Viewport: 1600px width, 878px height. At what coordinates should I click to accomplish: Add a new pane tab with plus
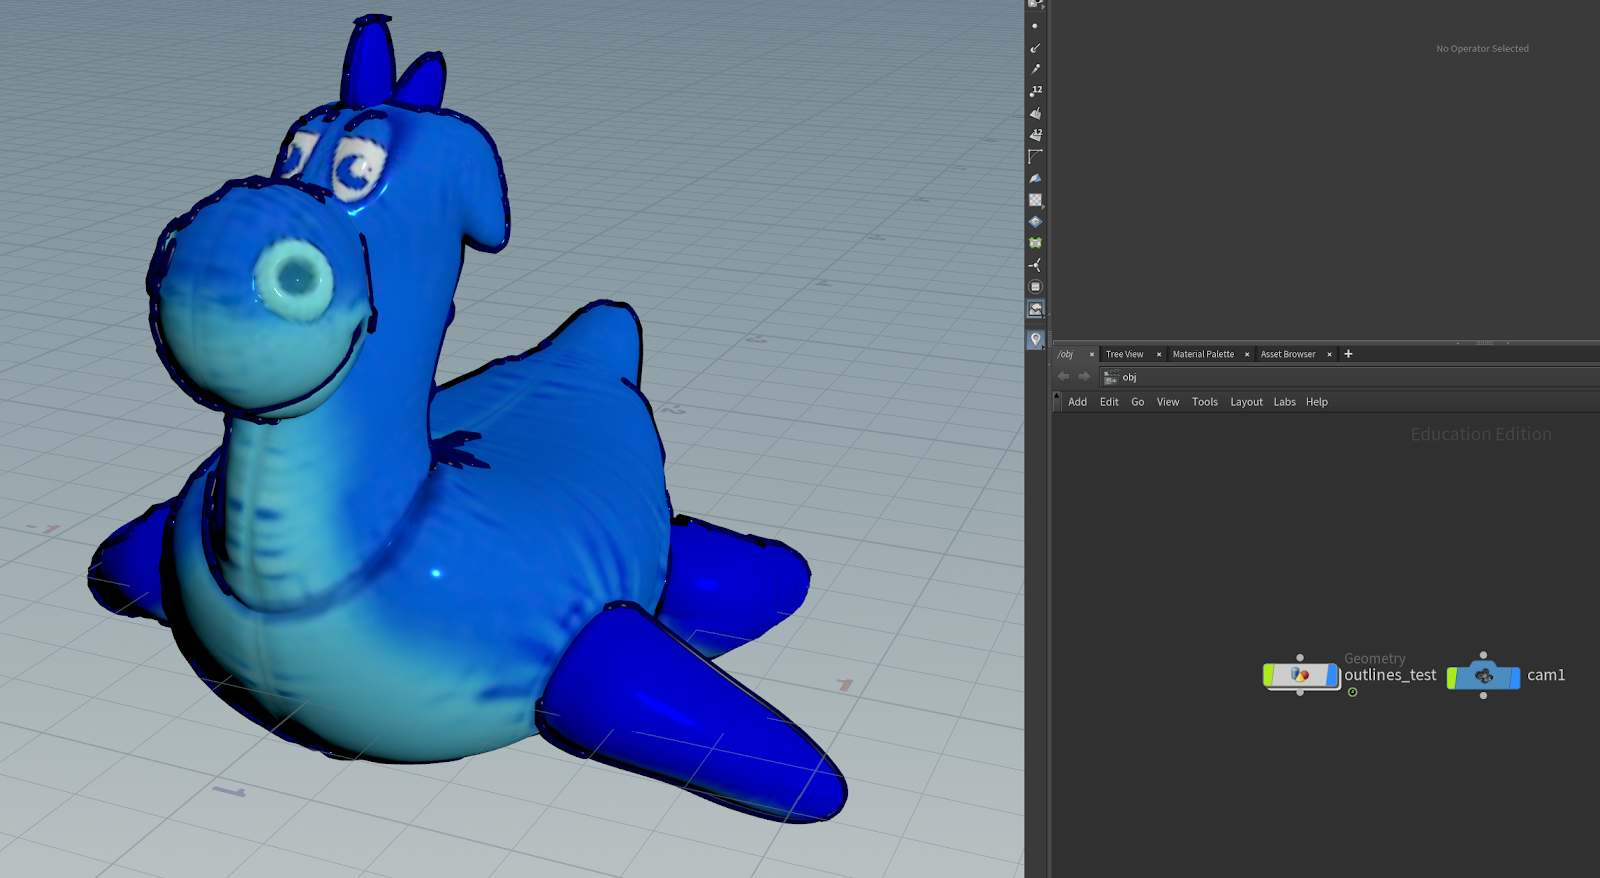click(x=1348, y=354)
